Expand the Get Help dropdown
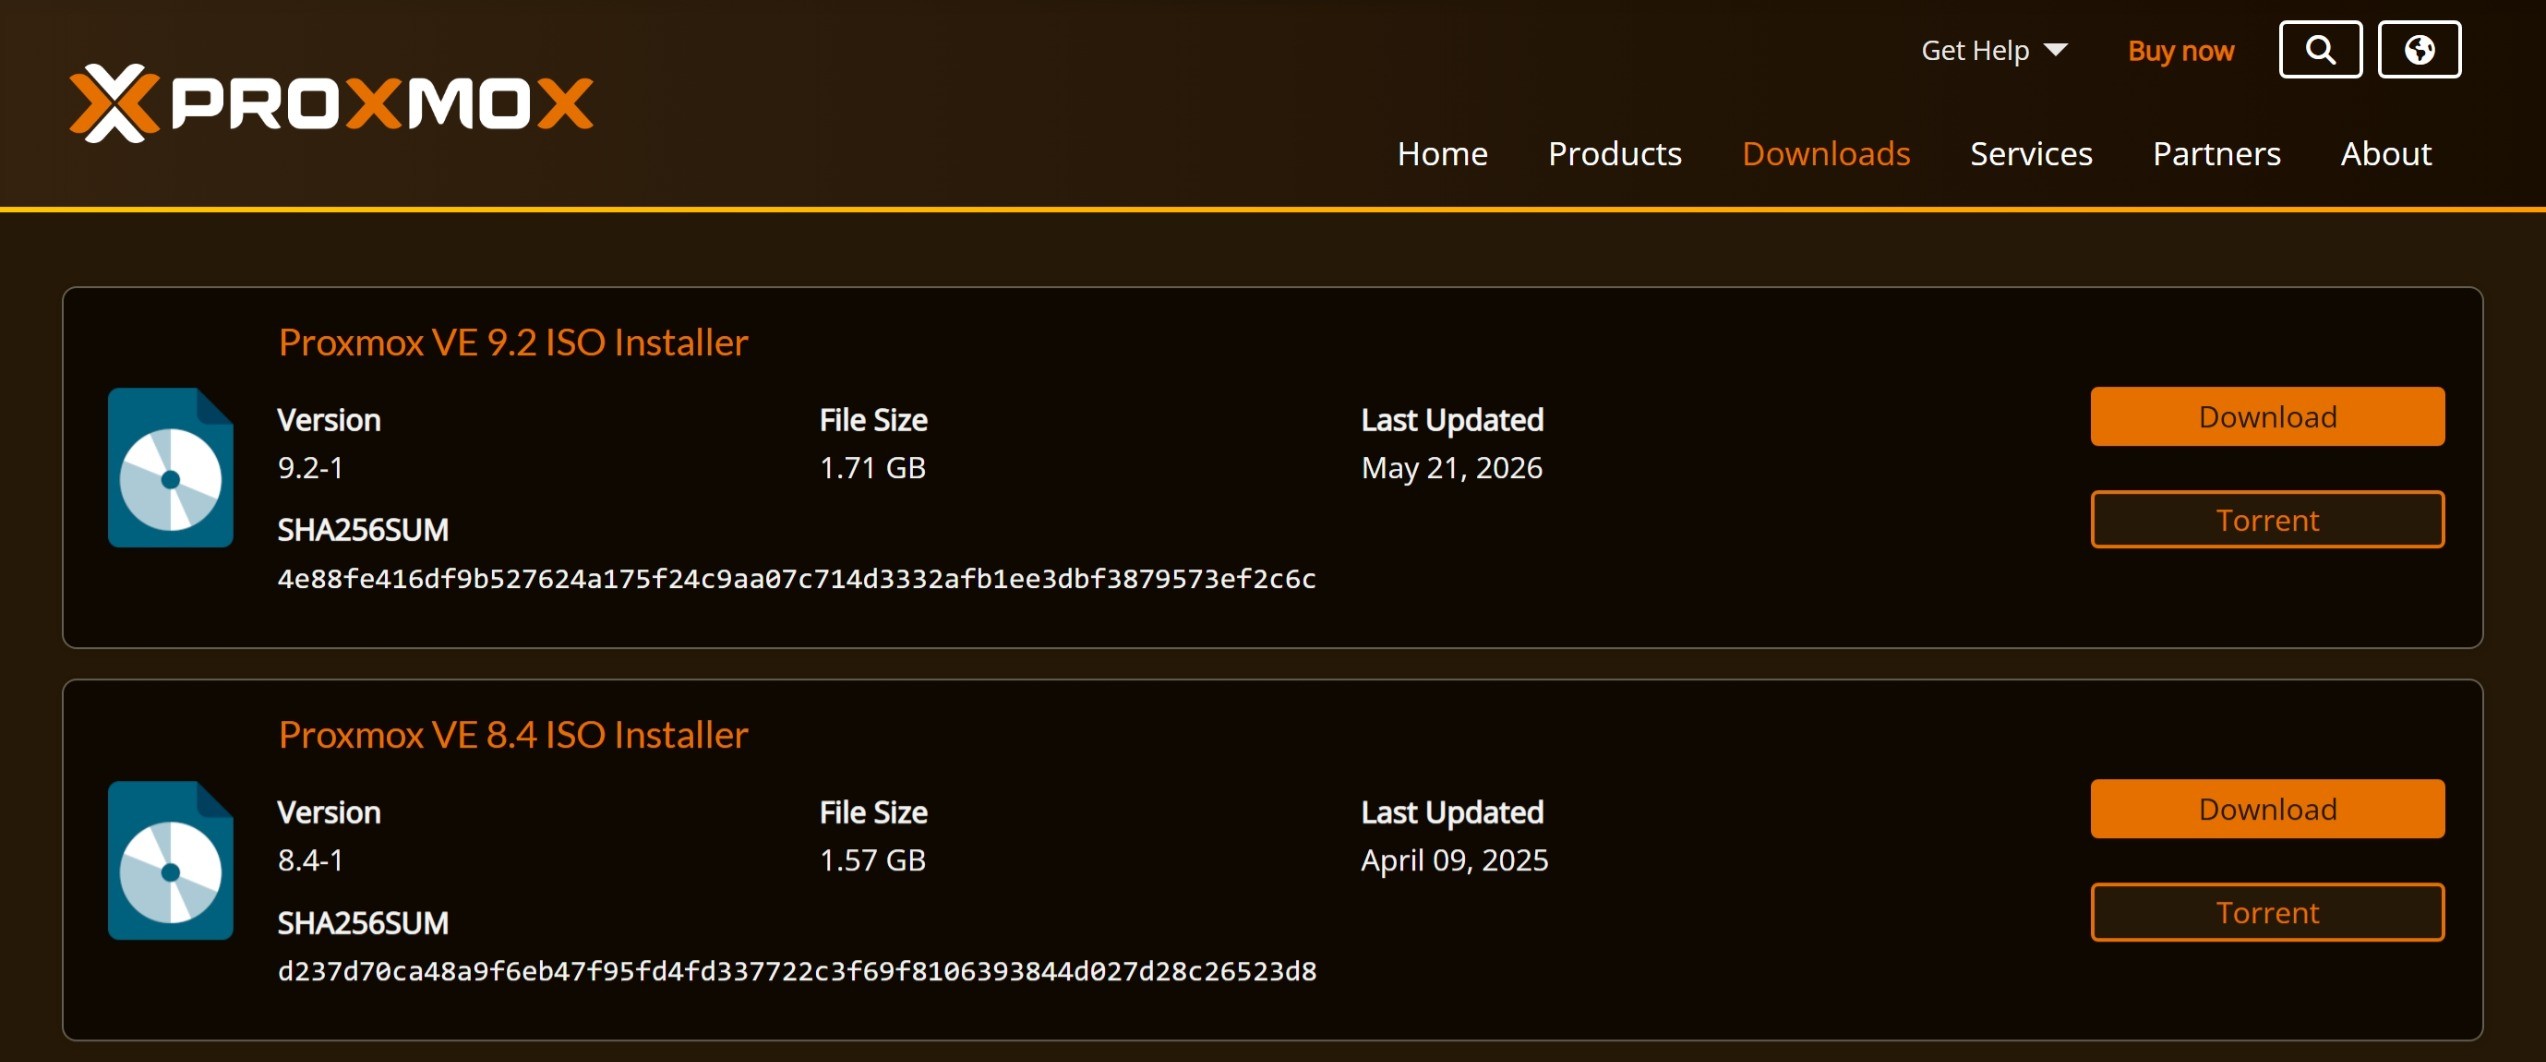Image resolution: width=2546 pixels, height=1062 pixels. [x=1994, y=50]
